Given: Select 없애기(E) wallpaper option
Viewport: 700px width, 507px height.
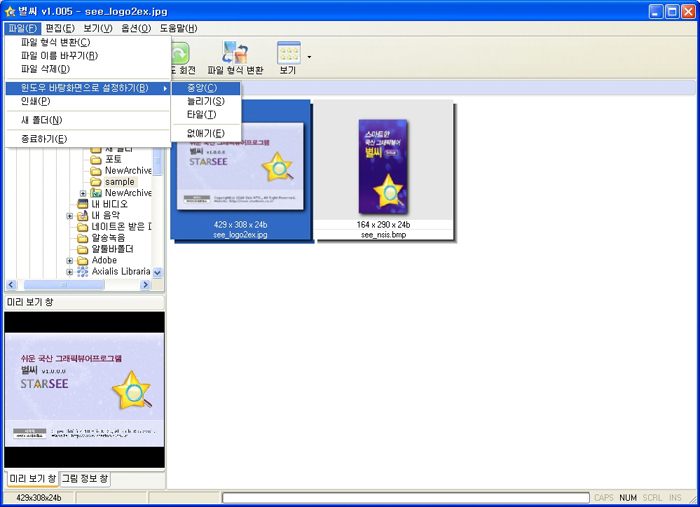Looking at the screenshot, I should 206,133.
